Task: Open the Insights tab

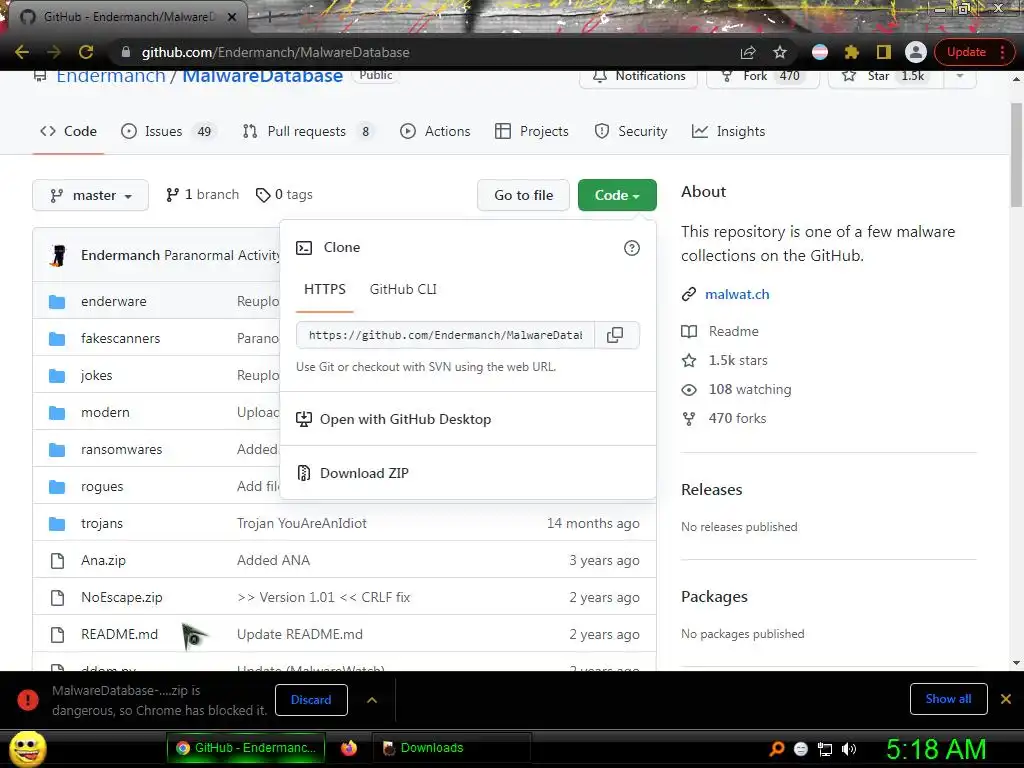Action: tap(729, 131)
